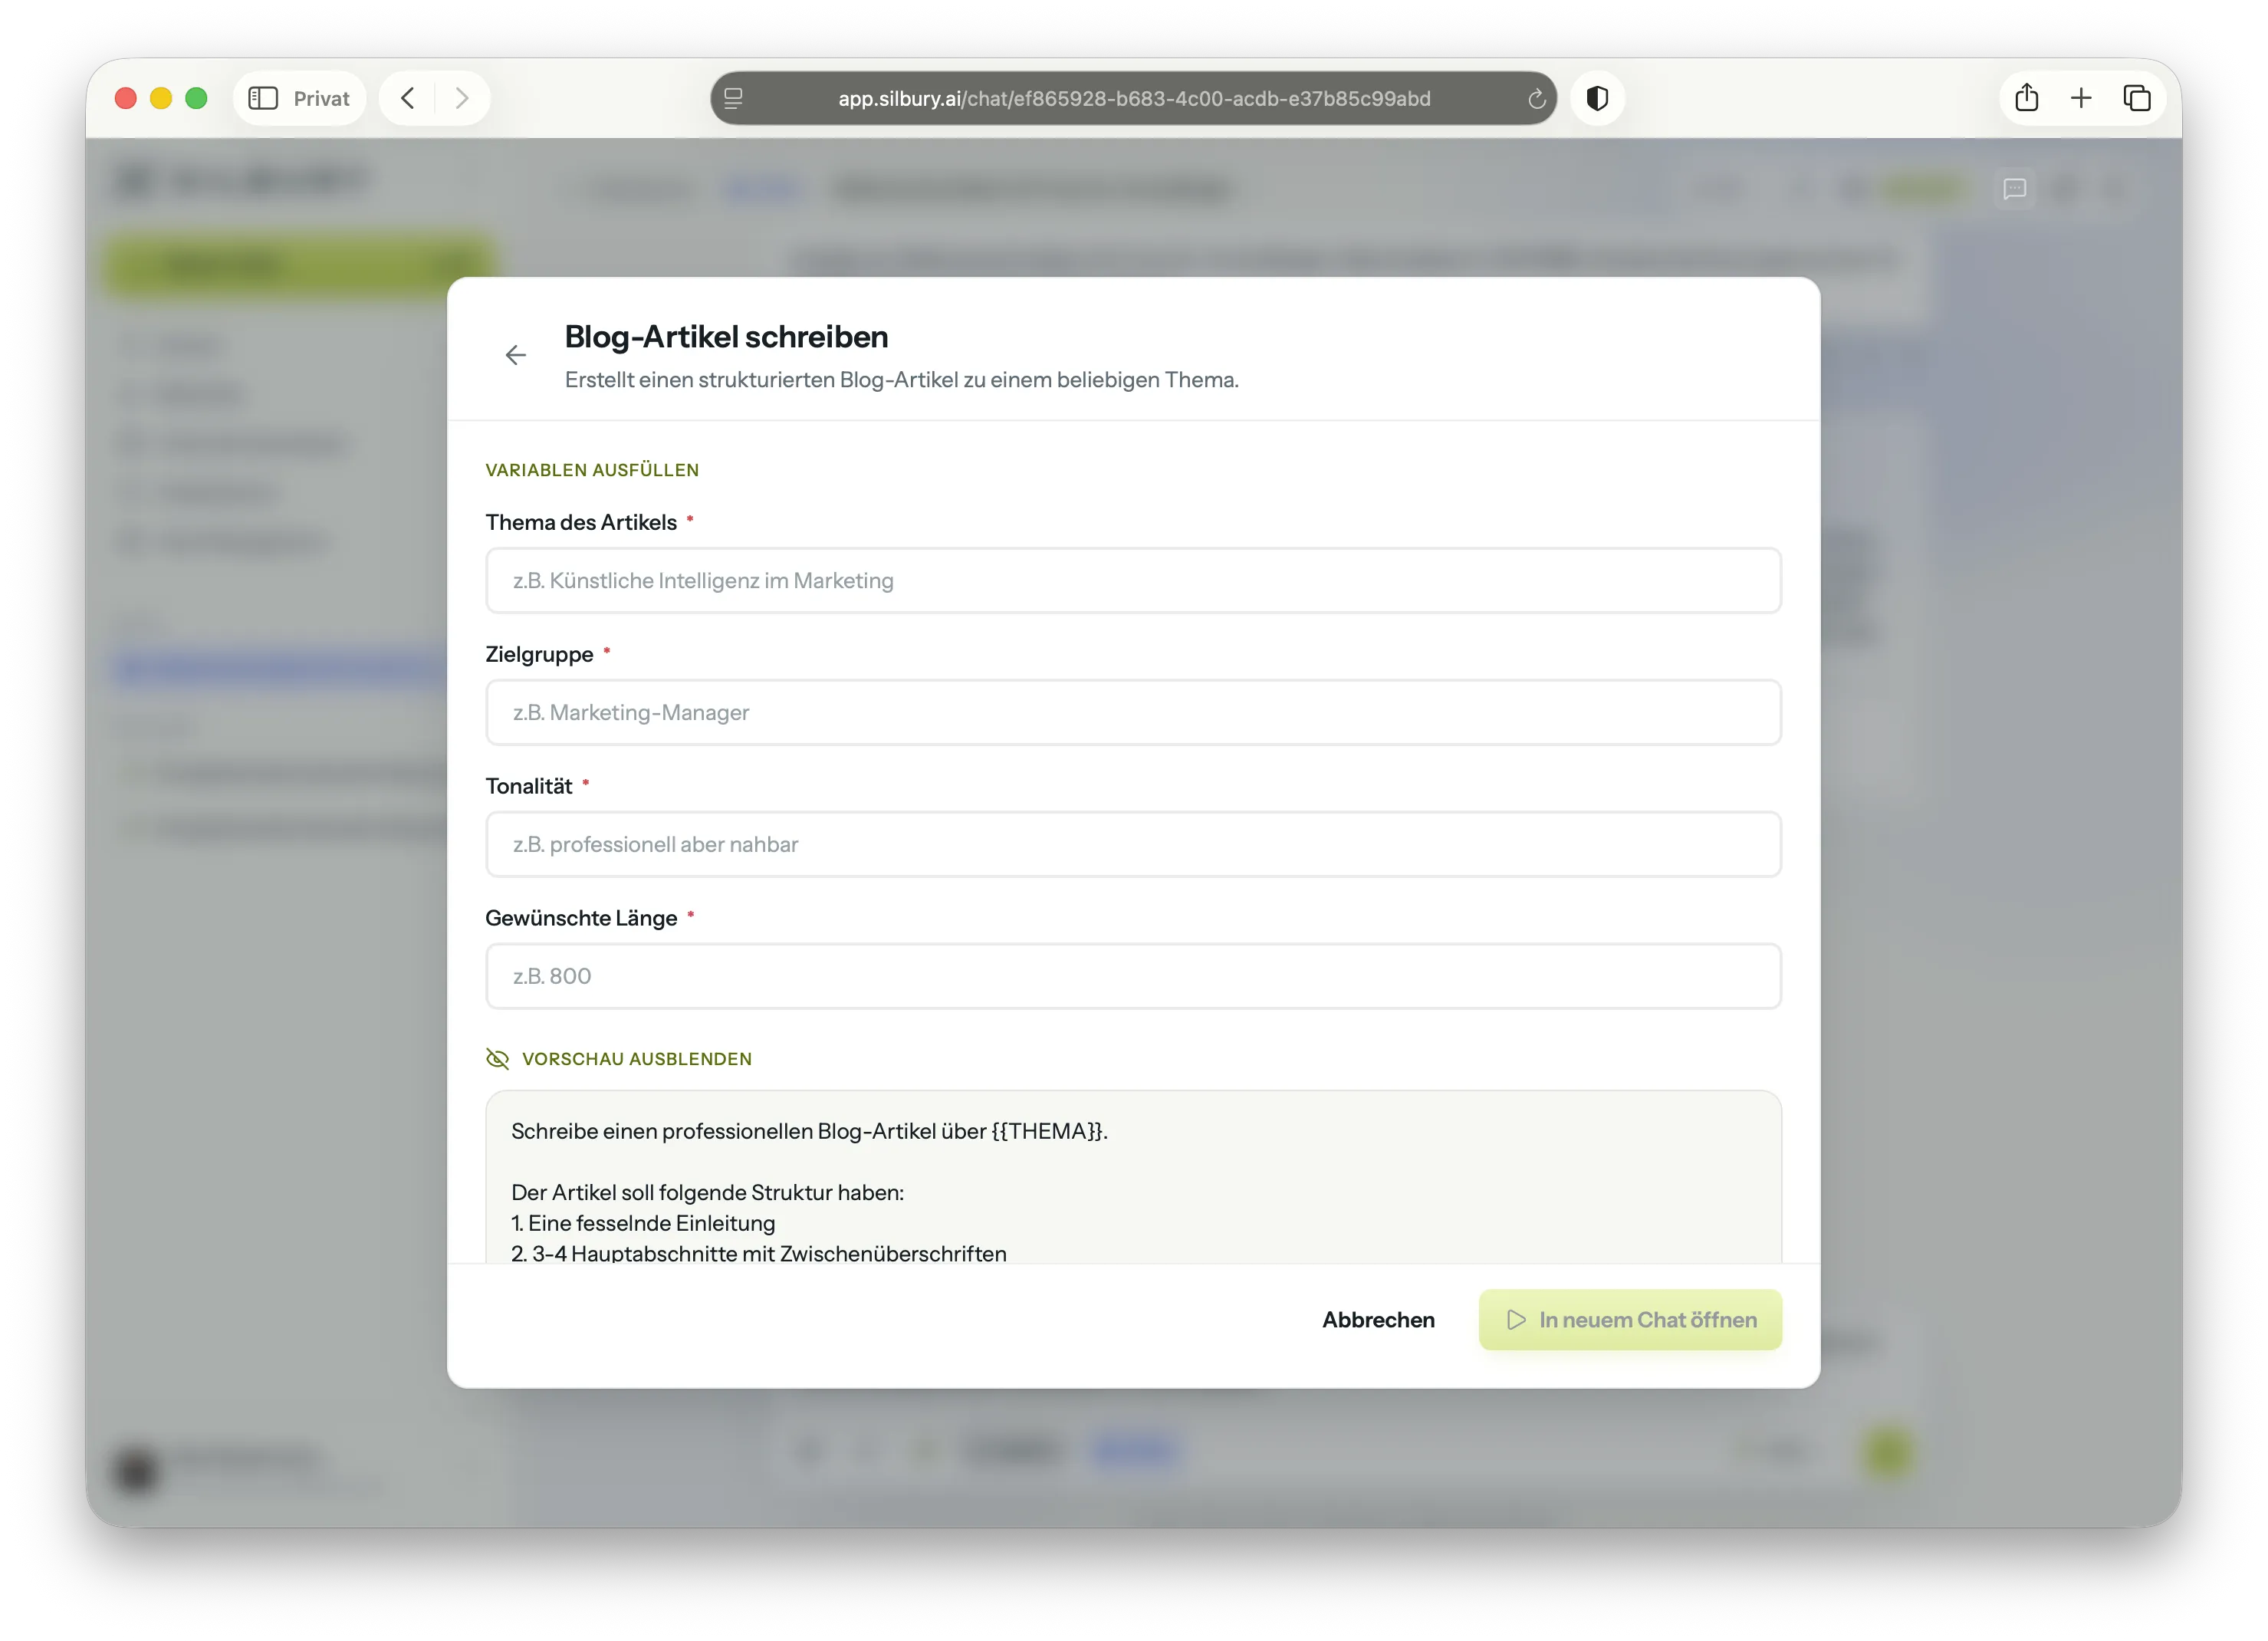Reload the page with the refresh icon
The height and width of the screenshot is (1641, 2268).
pyautogui.click(x=1536, y=98)
